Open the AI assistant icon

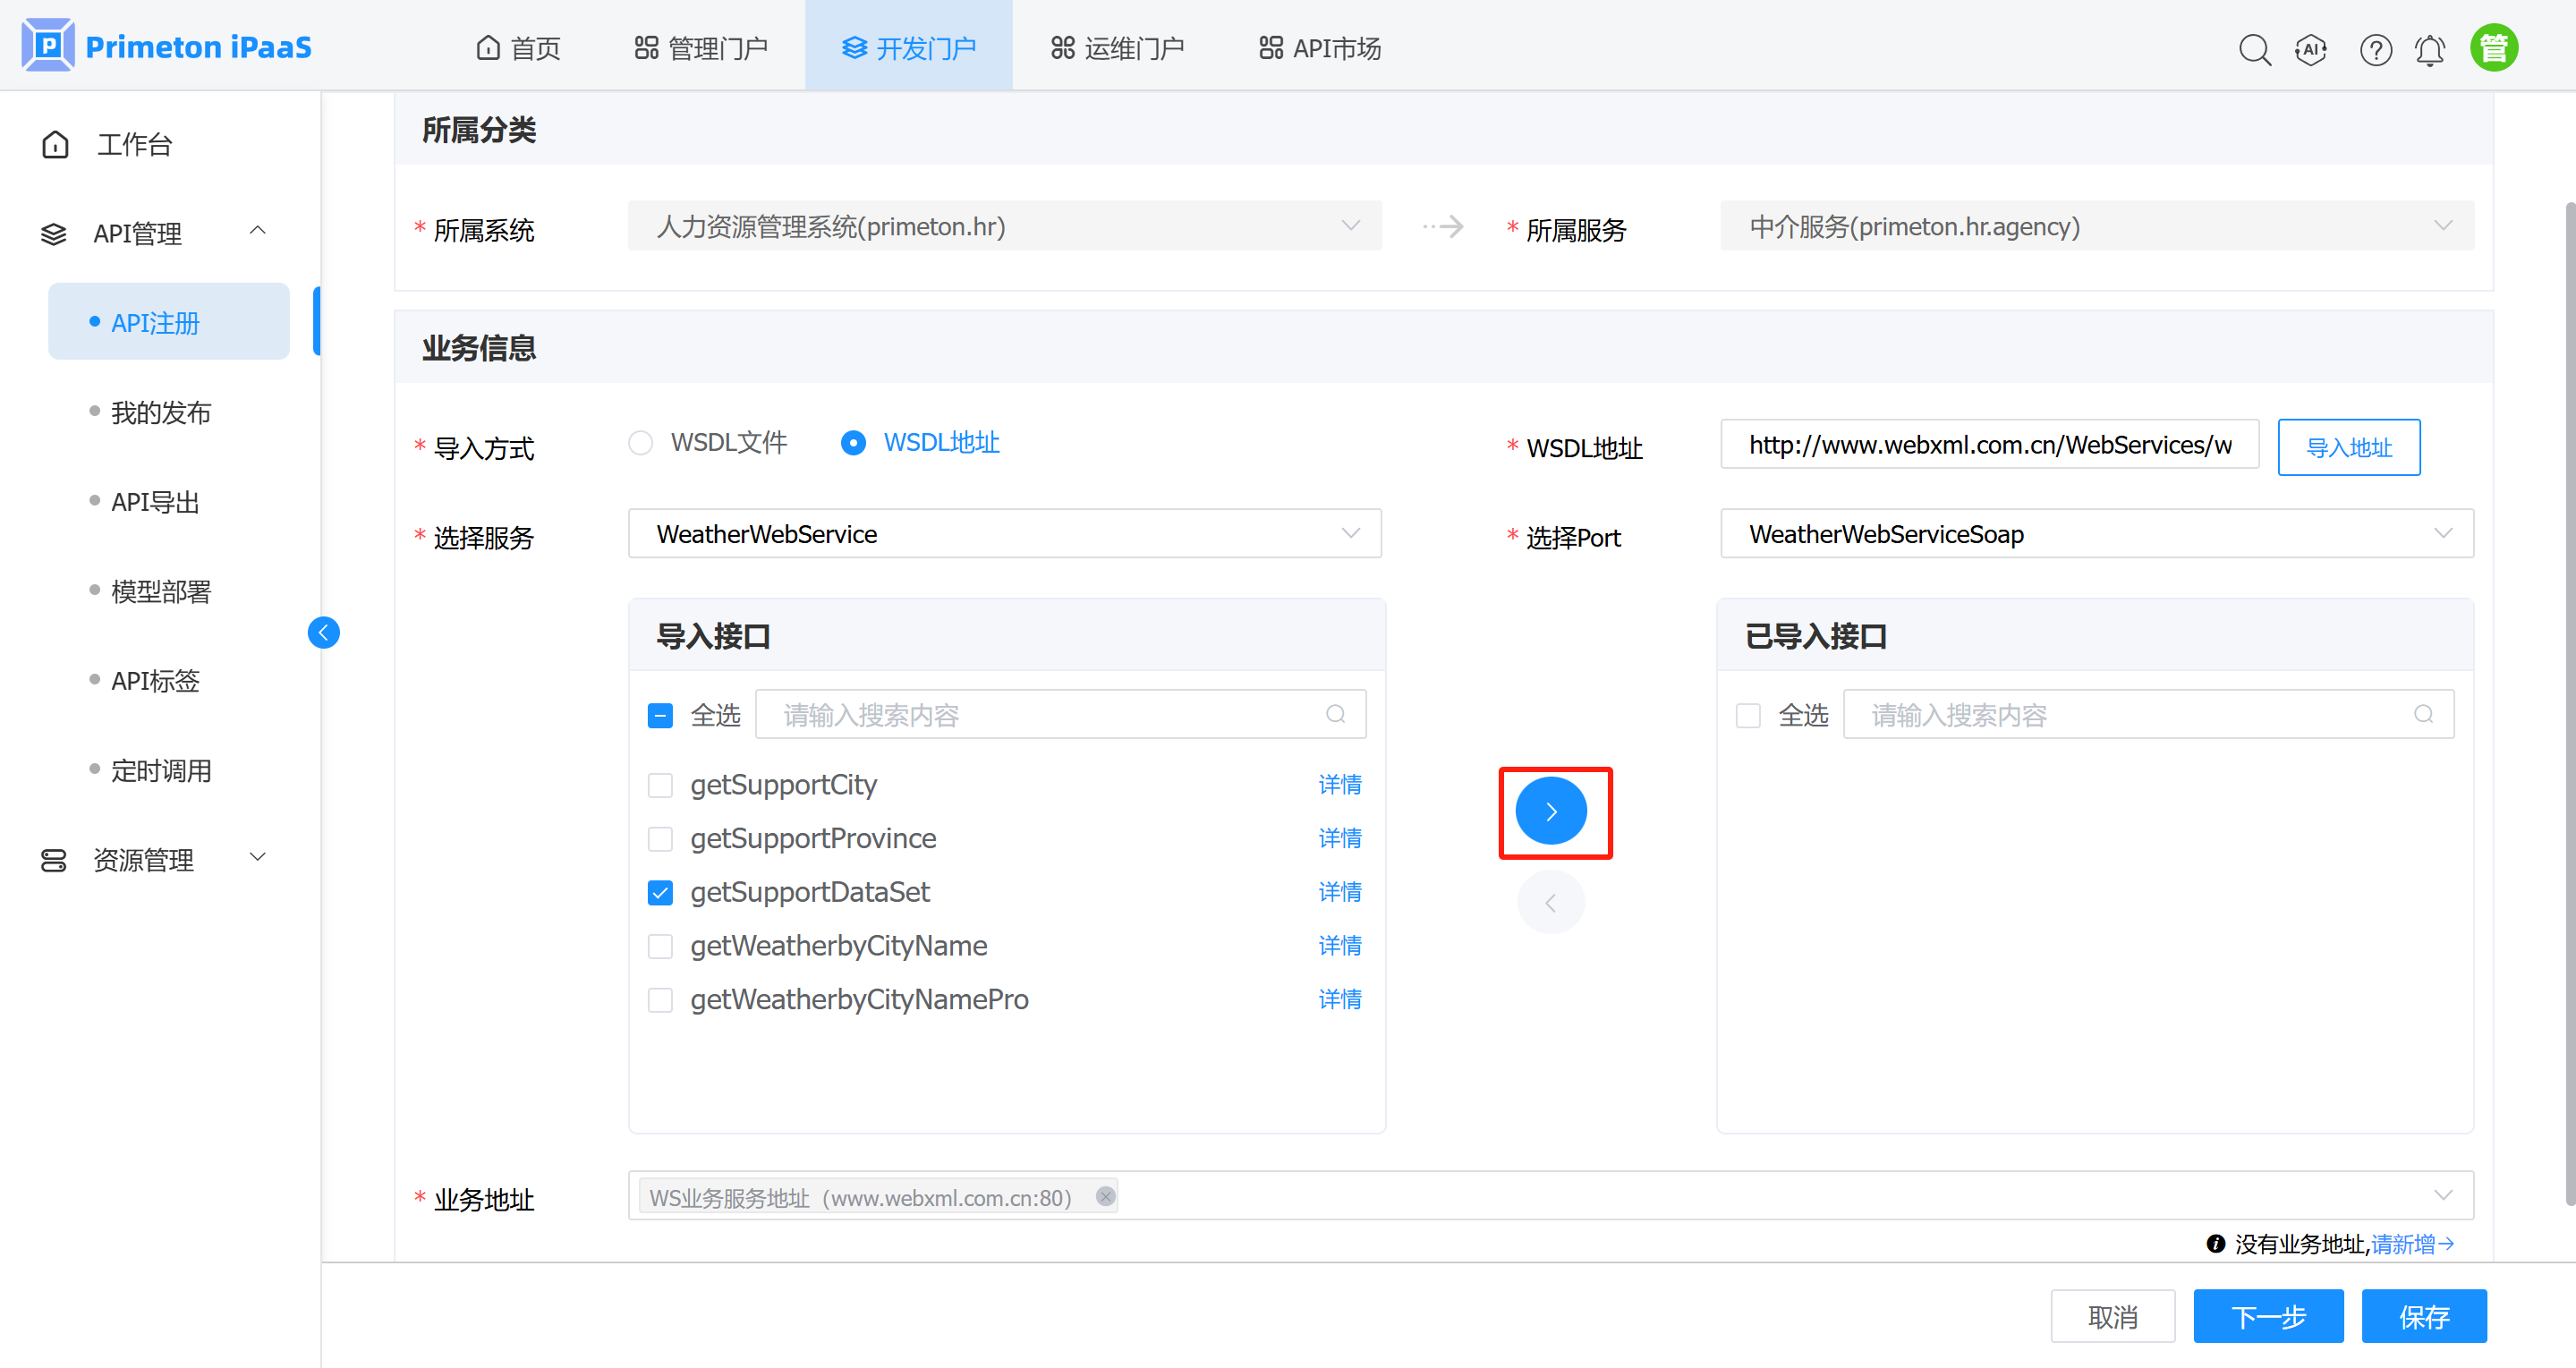point(2311,48)
